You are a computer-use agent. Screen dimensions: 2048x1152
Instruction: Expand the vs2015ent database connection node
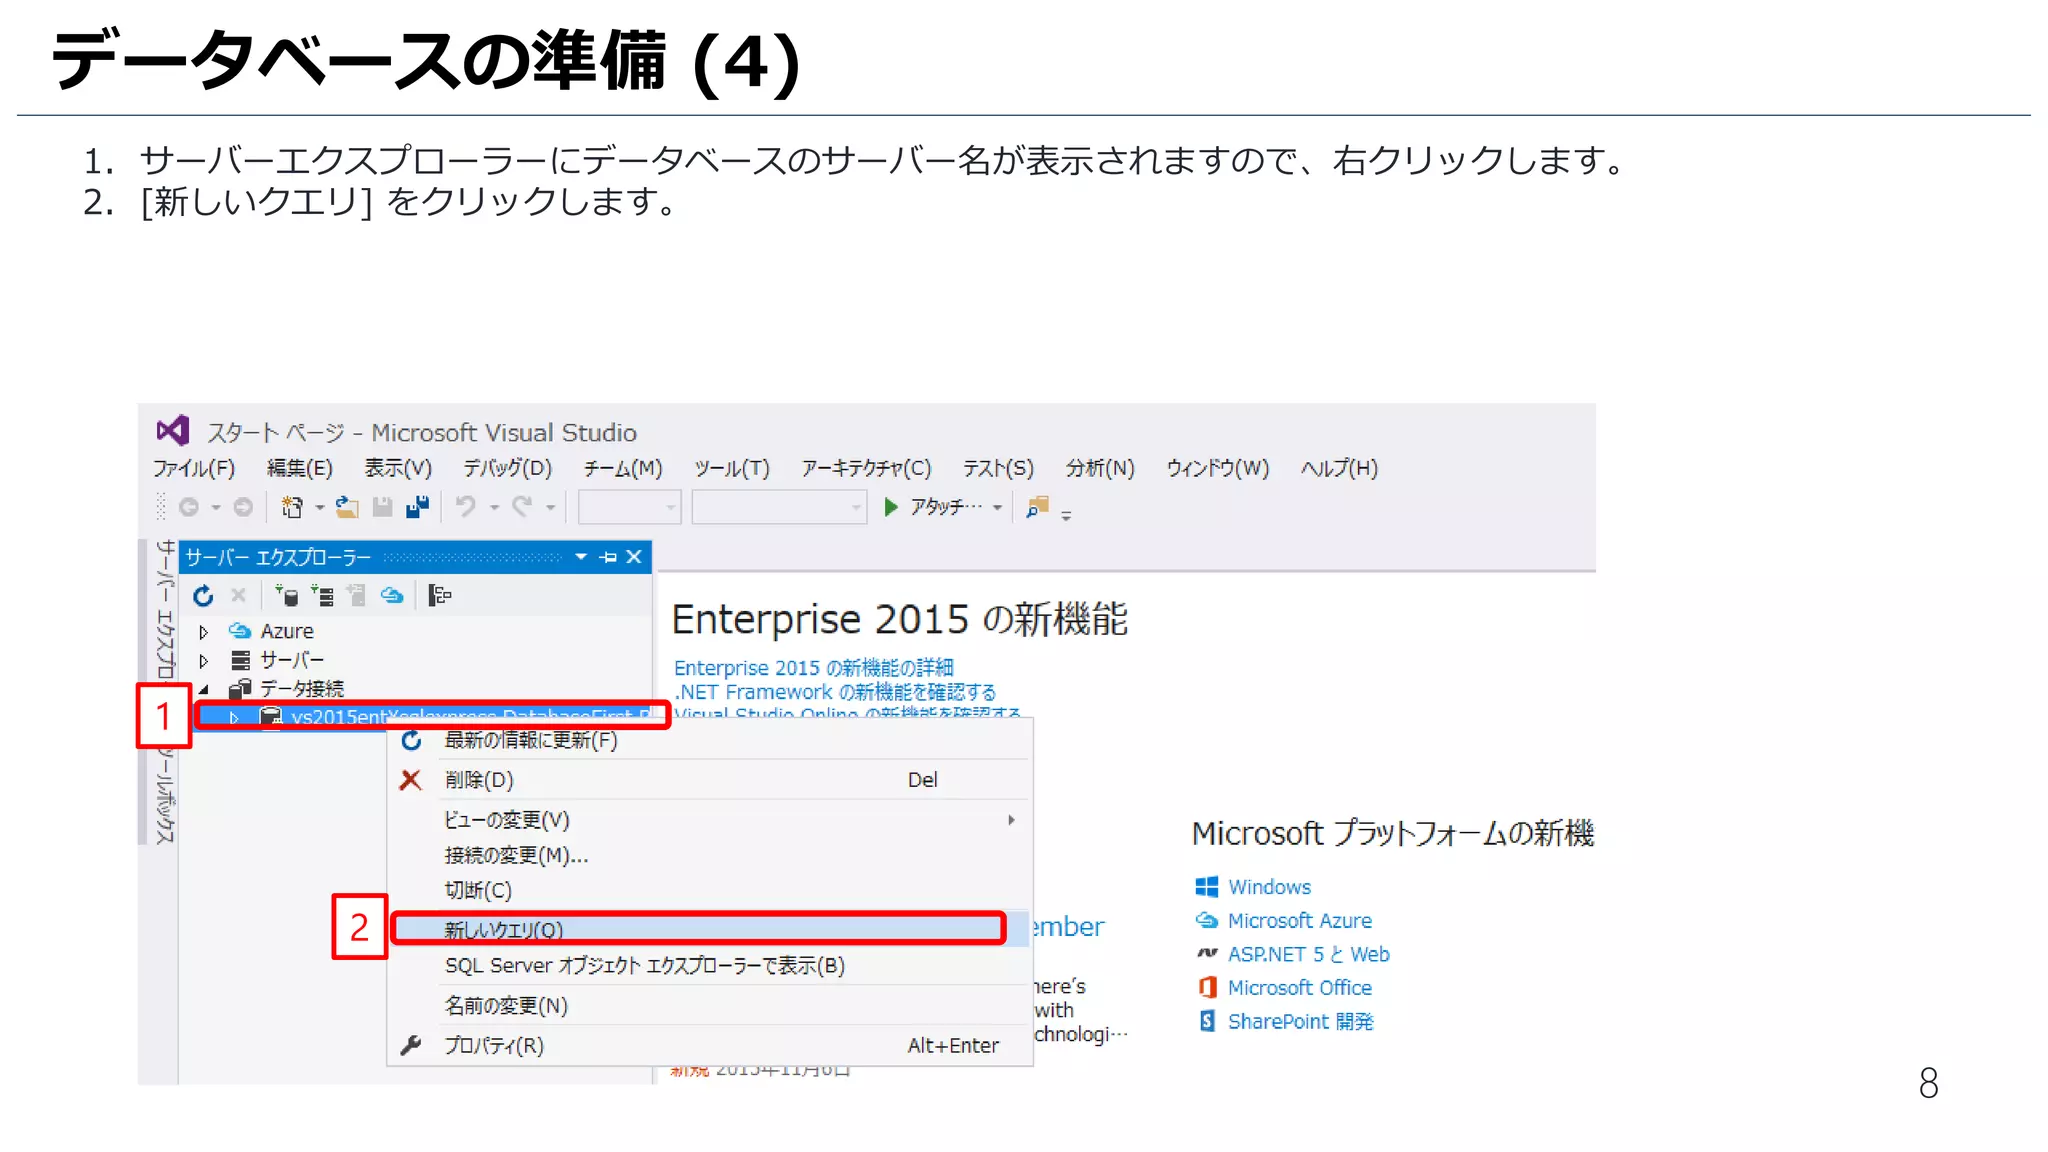tap(234, 717)
